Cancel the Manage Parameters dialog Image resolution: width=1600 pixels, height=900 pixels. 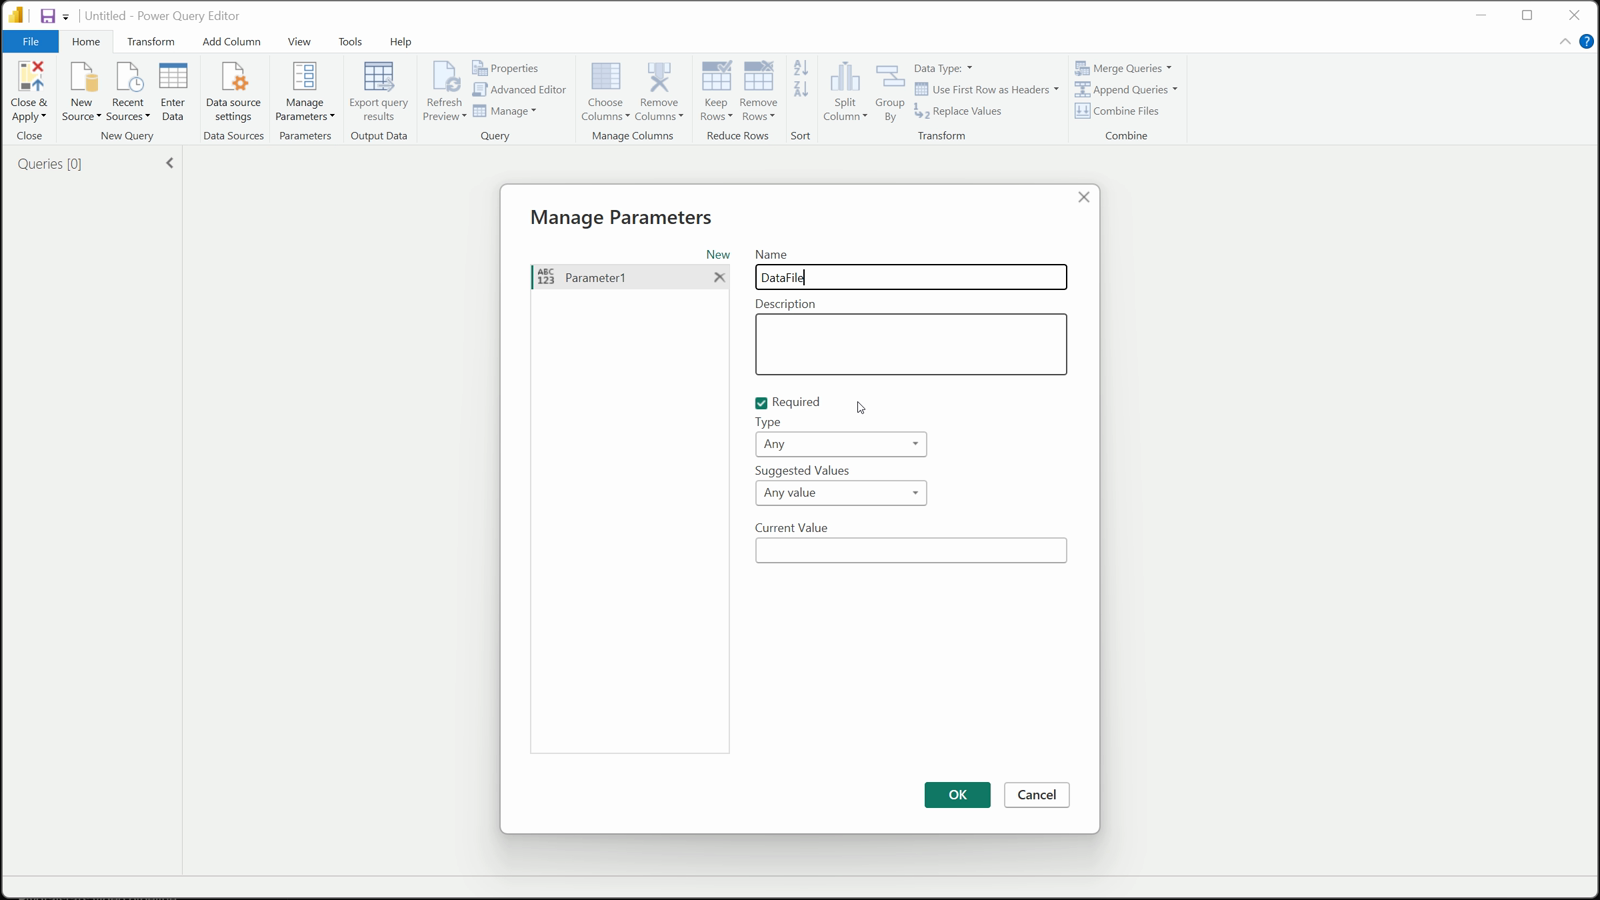point(1037,795)
